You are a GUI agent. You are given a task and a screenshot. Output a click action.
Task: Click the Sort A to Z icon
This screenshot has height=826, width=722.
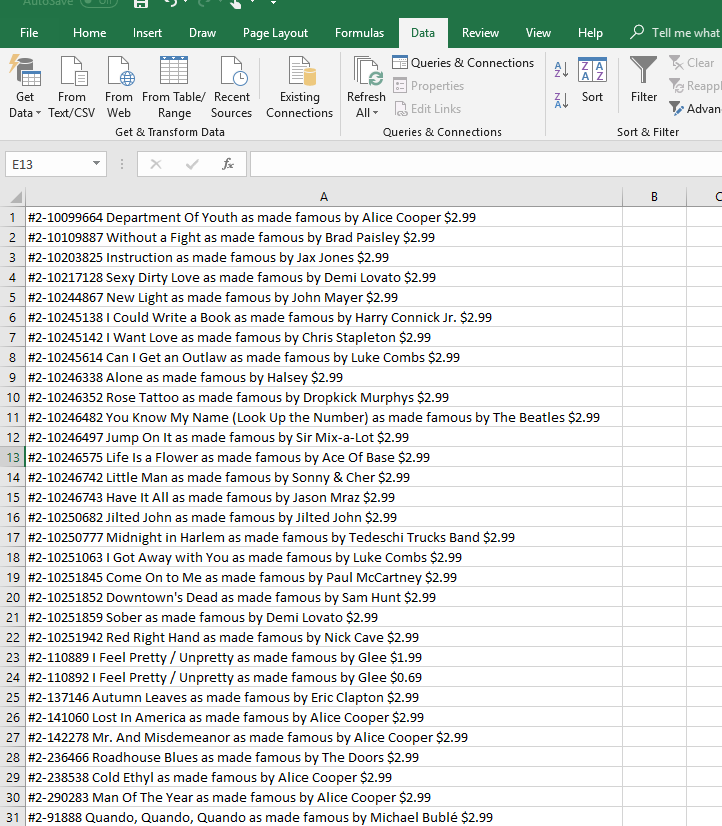(561, 70)
